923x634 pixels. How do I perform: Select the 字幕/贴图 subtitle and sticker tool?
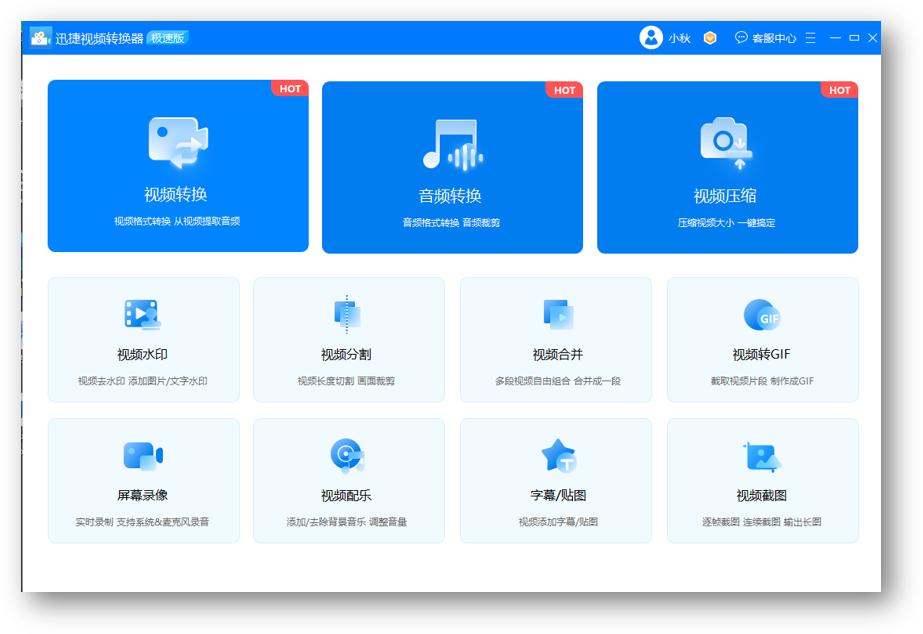[553, 455]
